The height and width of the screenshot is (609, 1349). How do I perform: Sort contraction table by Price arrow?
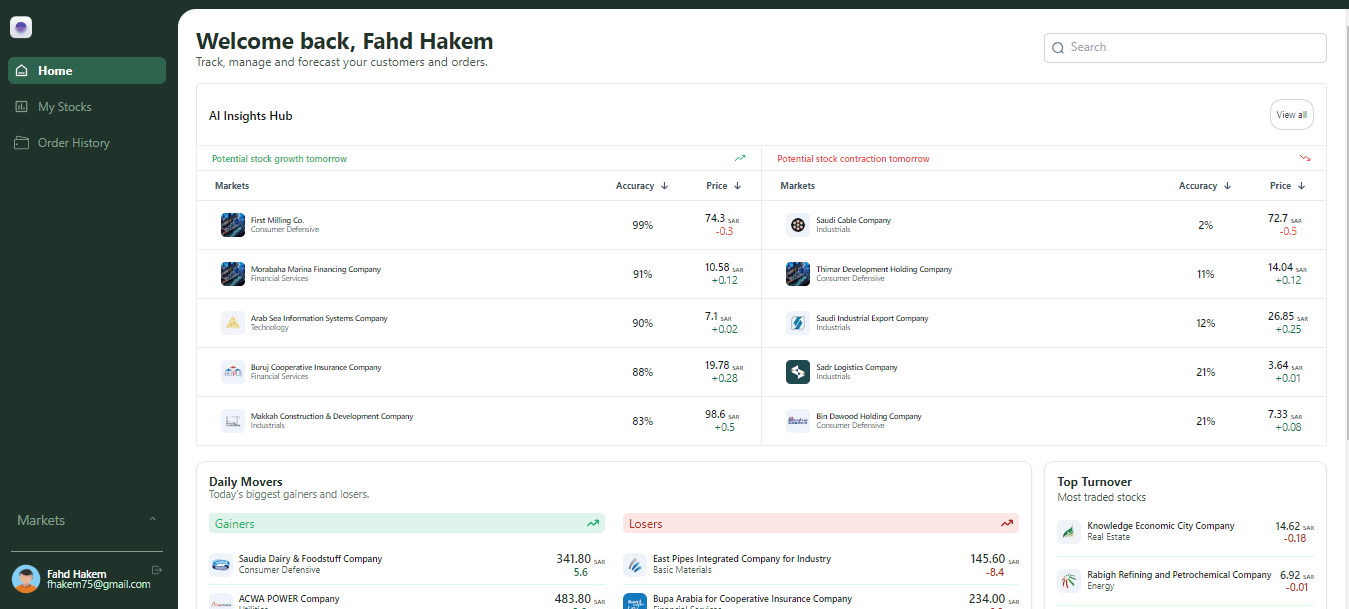coord(1301,186)
